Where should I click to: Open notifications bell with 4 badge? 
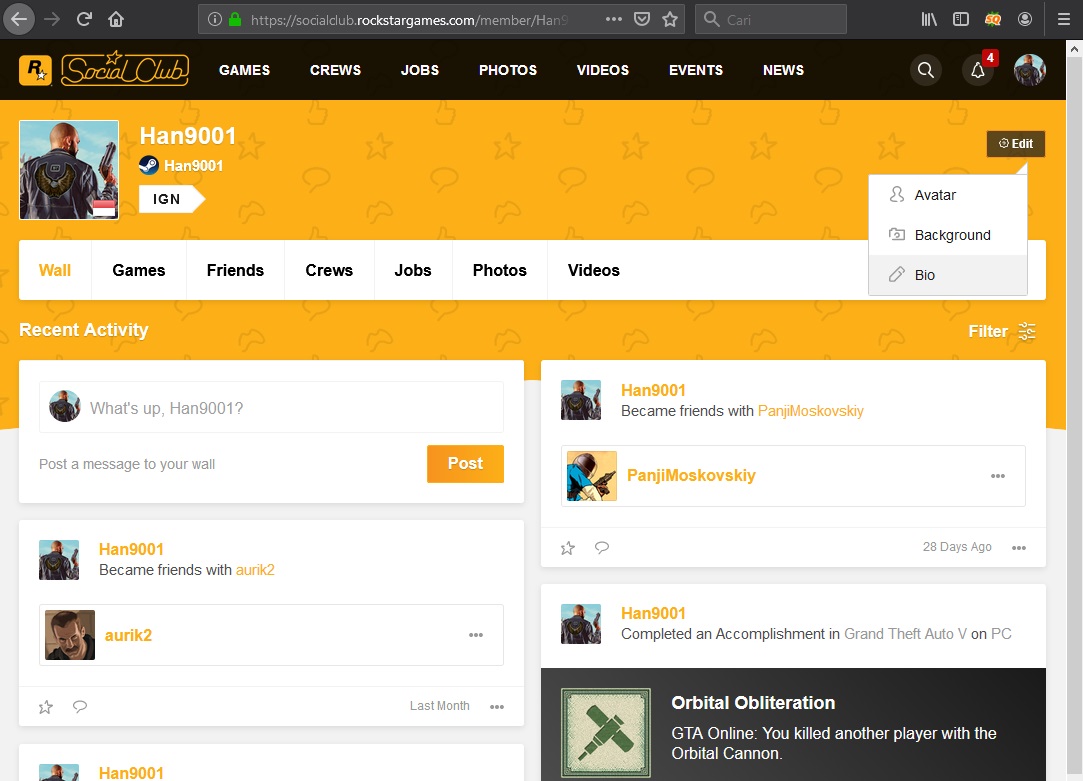click(978, 70)
